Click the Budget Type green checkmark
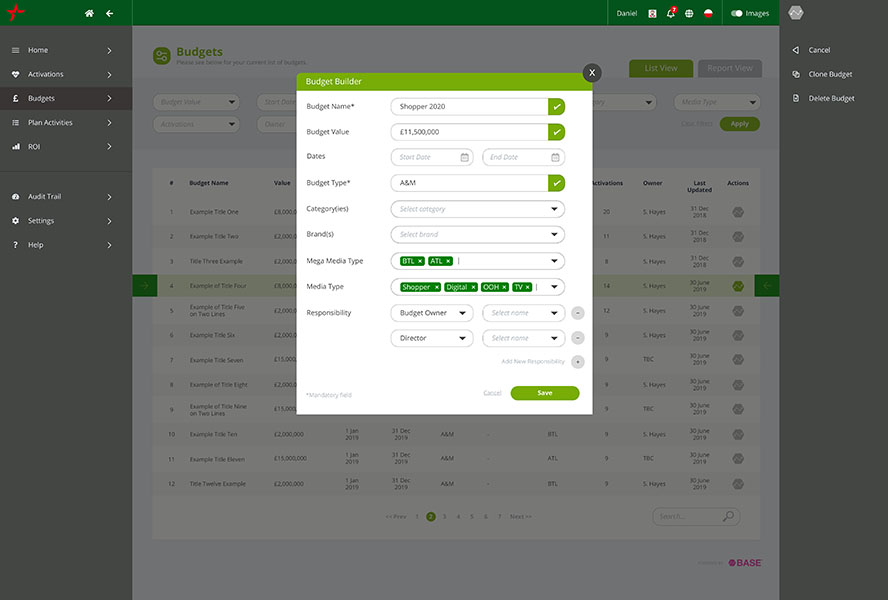 click(x=556, y=183)
